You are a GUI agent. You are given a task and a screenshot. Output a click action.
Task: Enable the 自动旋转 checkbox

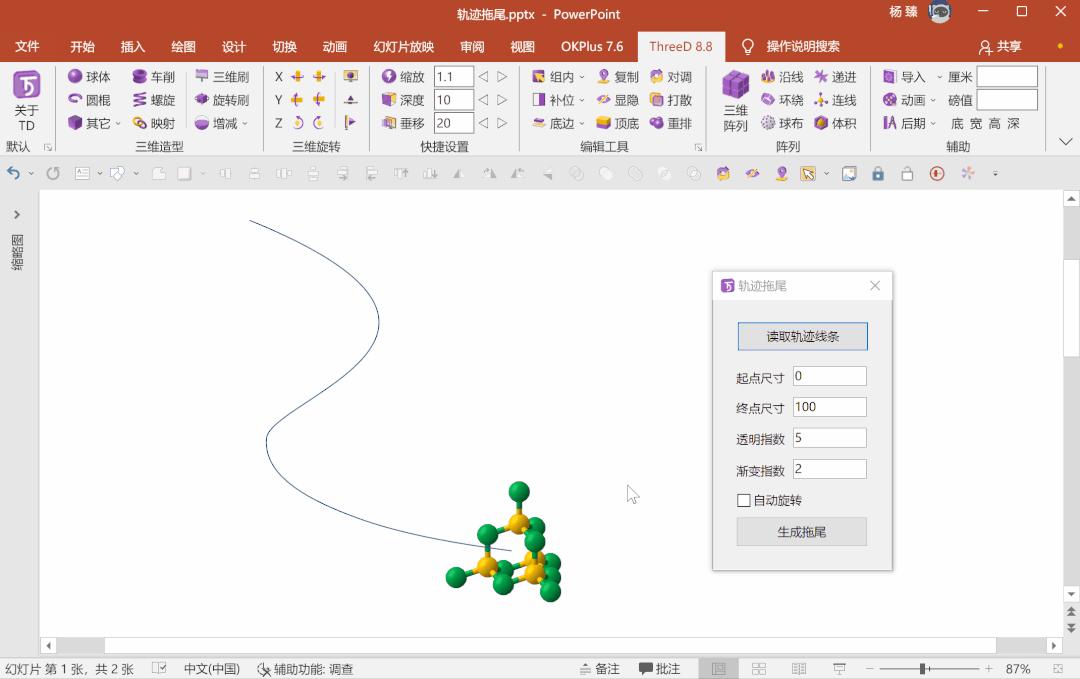[742, 500]
